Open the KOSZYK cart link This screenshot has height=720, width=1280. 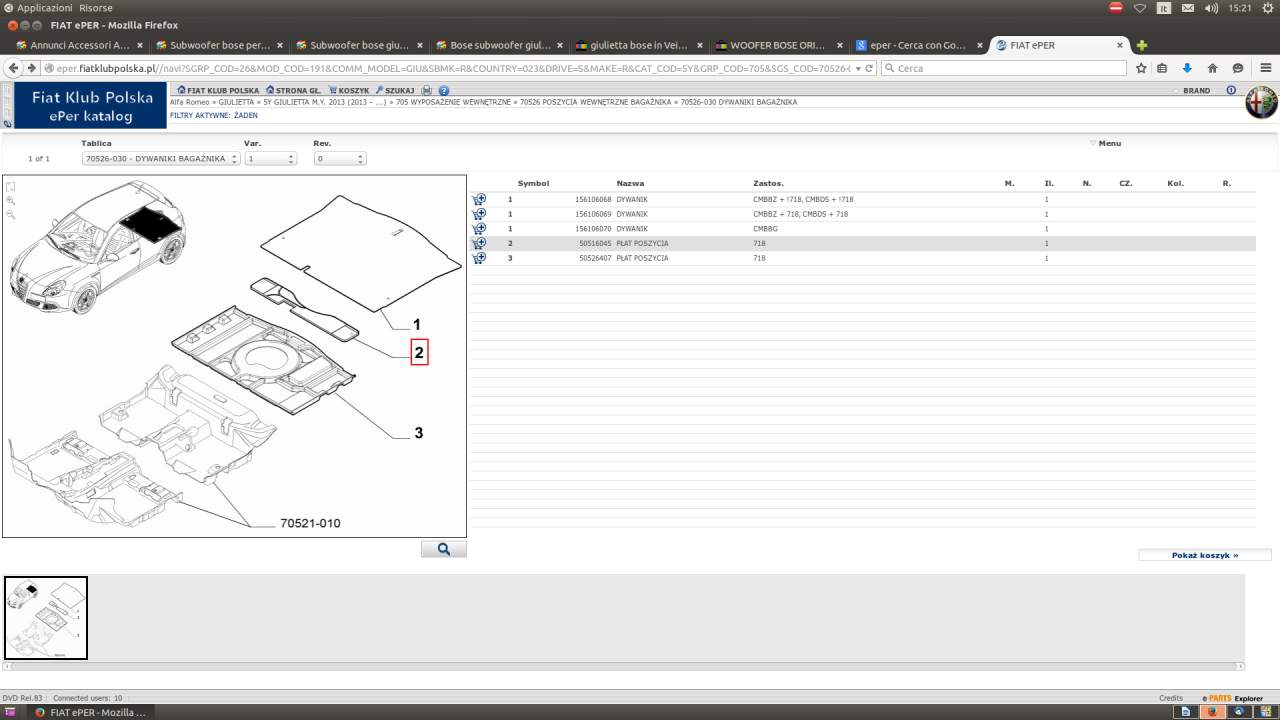[x=349, y=90]
